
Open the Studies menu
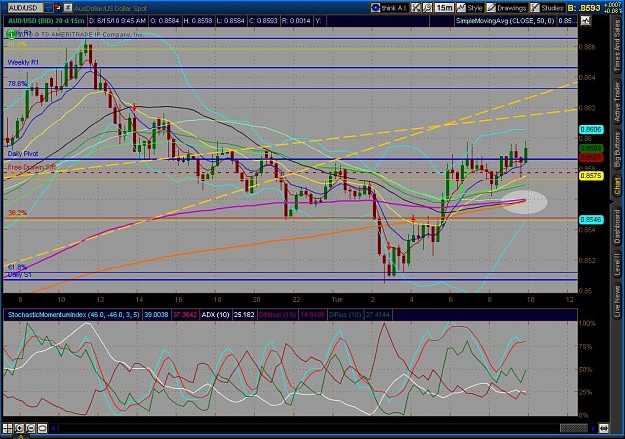(547, 8)
